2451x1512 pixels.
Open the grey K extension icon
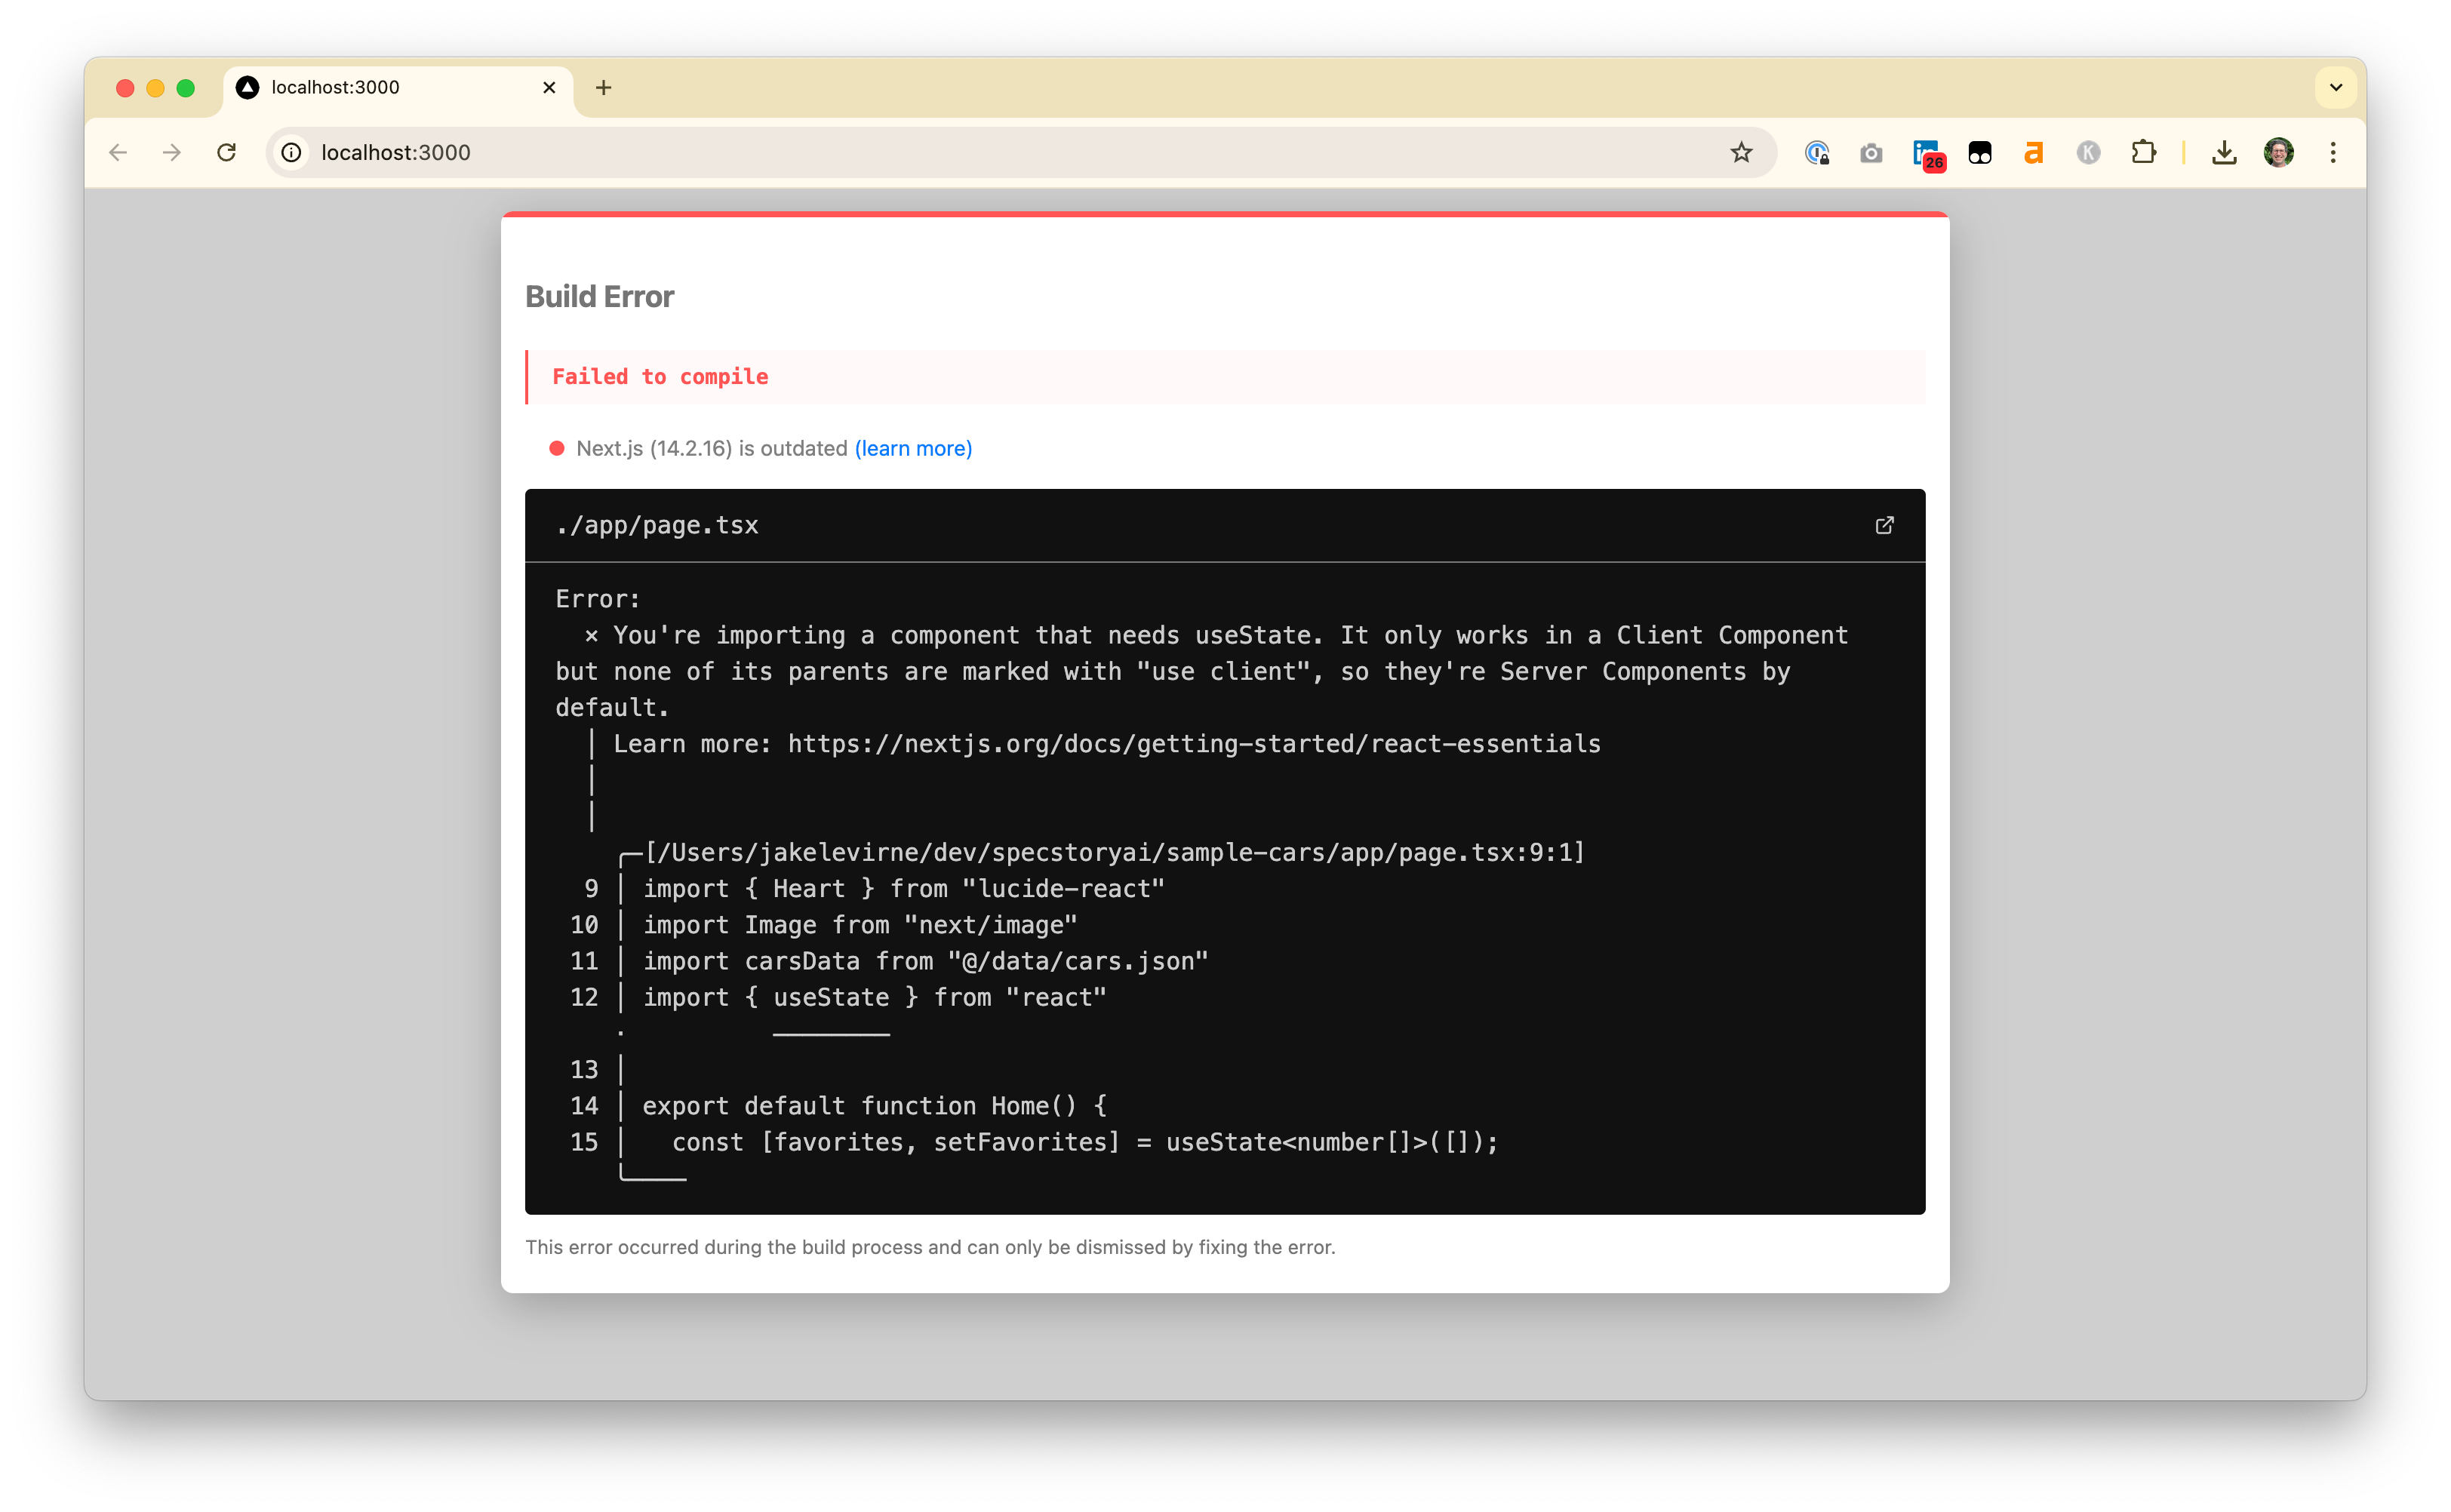2088,152
